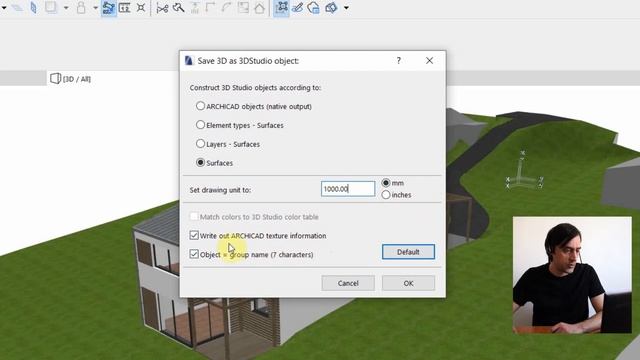Cancel the Save 3D dialog

(348, 283)
